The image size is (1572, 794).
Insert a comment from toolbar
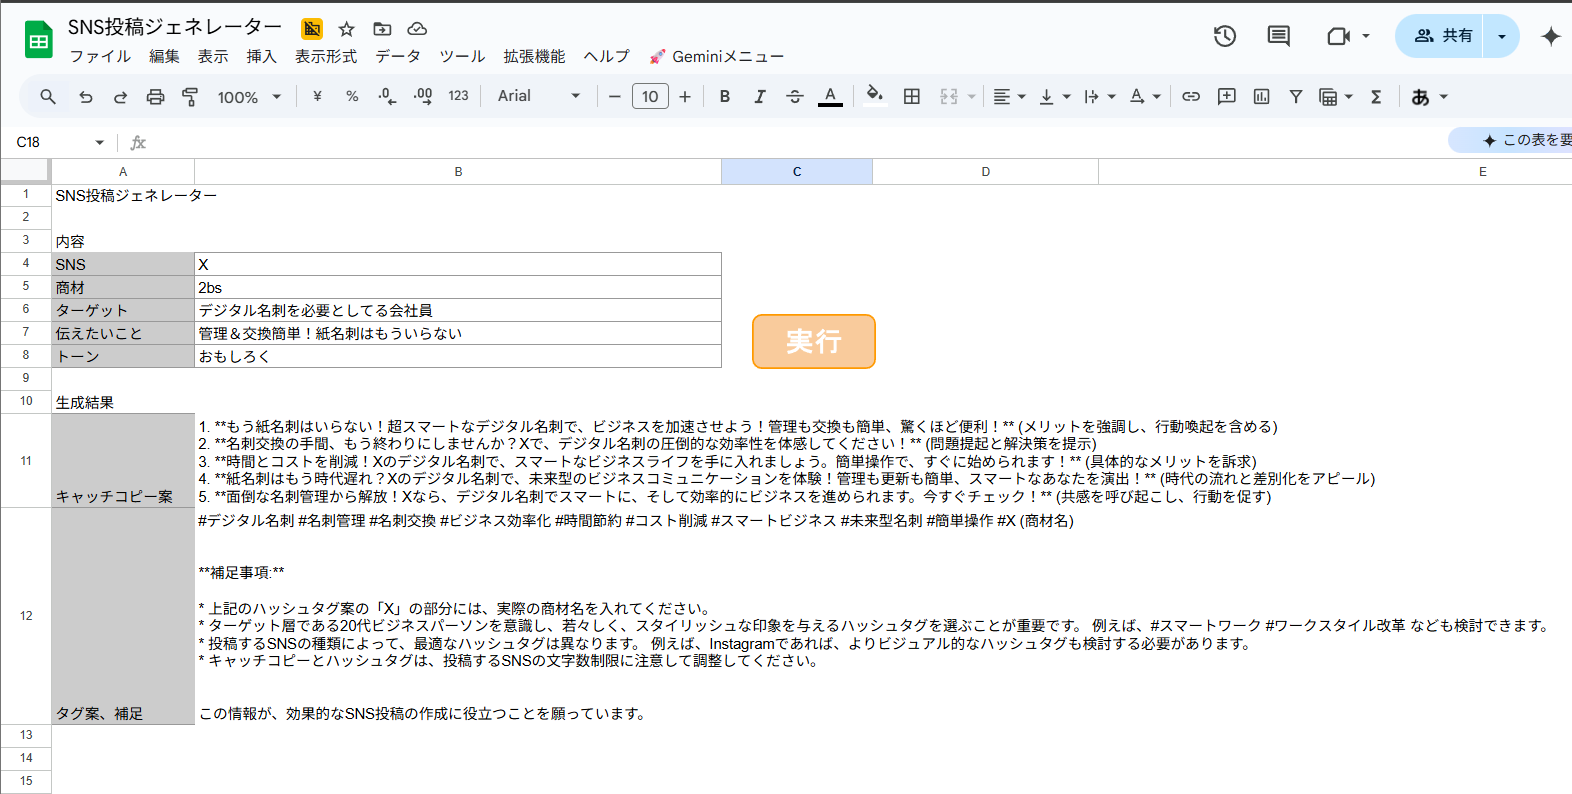[1227, 97]
